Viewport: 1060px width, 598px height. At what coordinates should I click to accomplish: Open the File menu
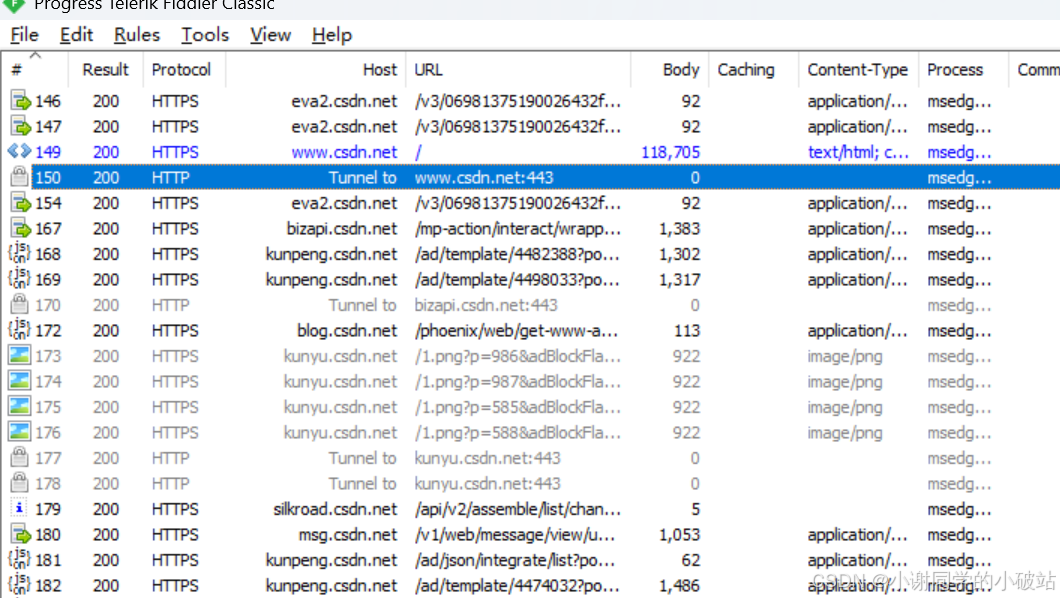[x=24, y=35]
